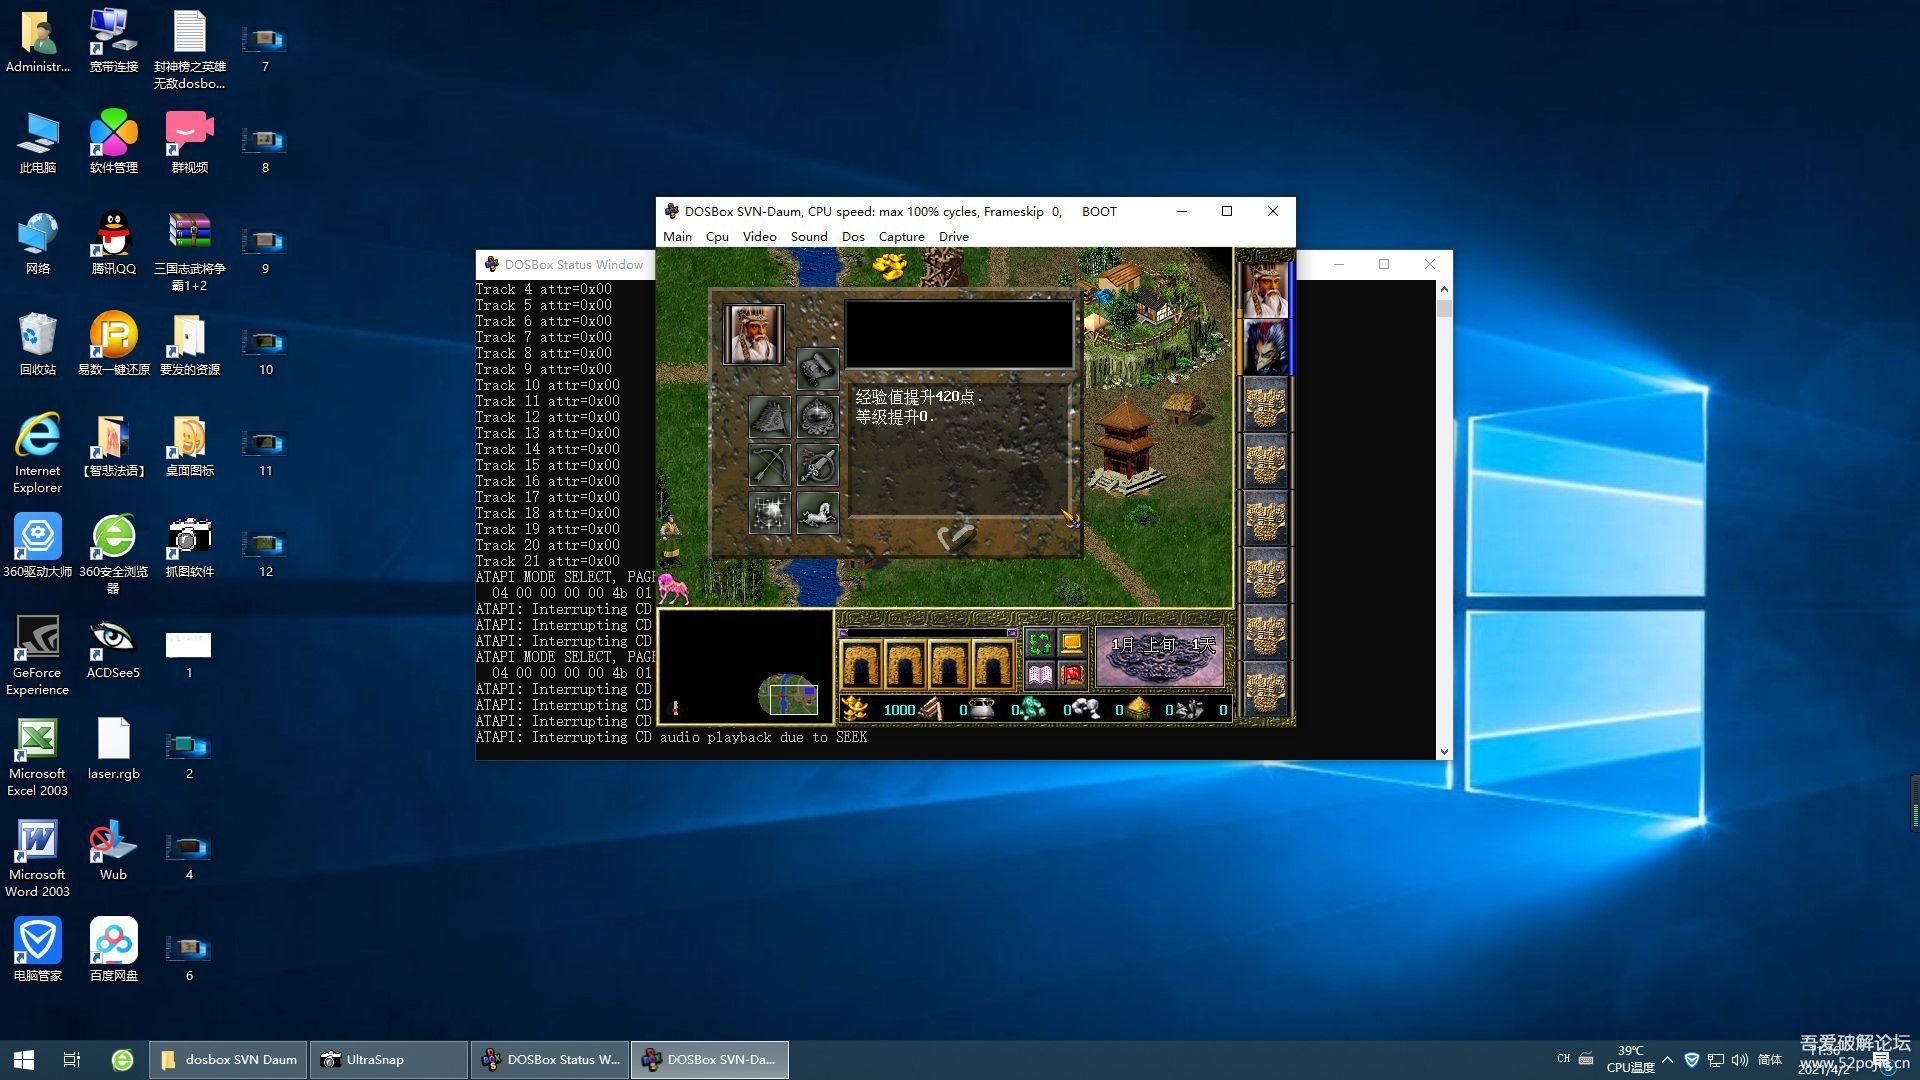Image resolution: width=1920 pixels, height=1080 pixels.
Task: Select the white horse skill icon
Action: click(817, 513)
